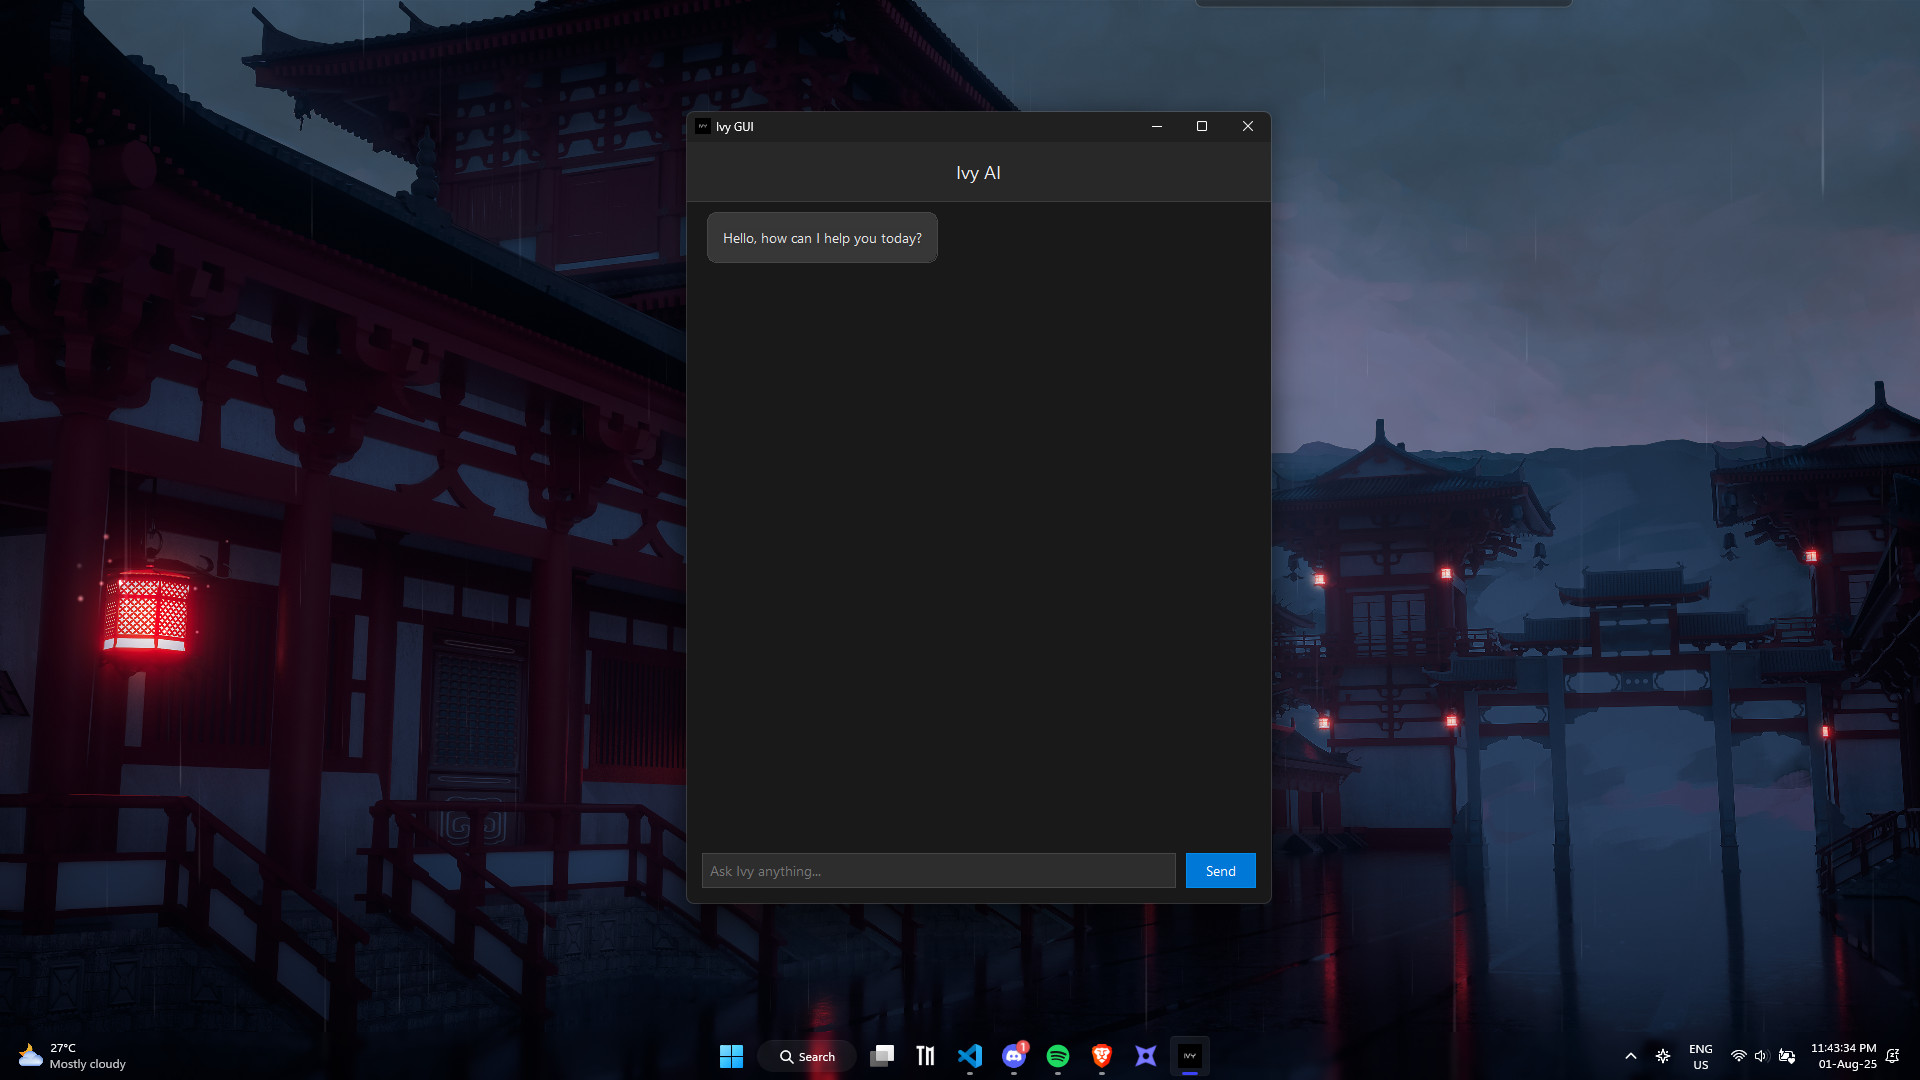Open the calendar from the tray clock
Viewport: 1920px width, 1080px height.
[1844, 1055]
